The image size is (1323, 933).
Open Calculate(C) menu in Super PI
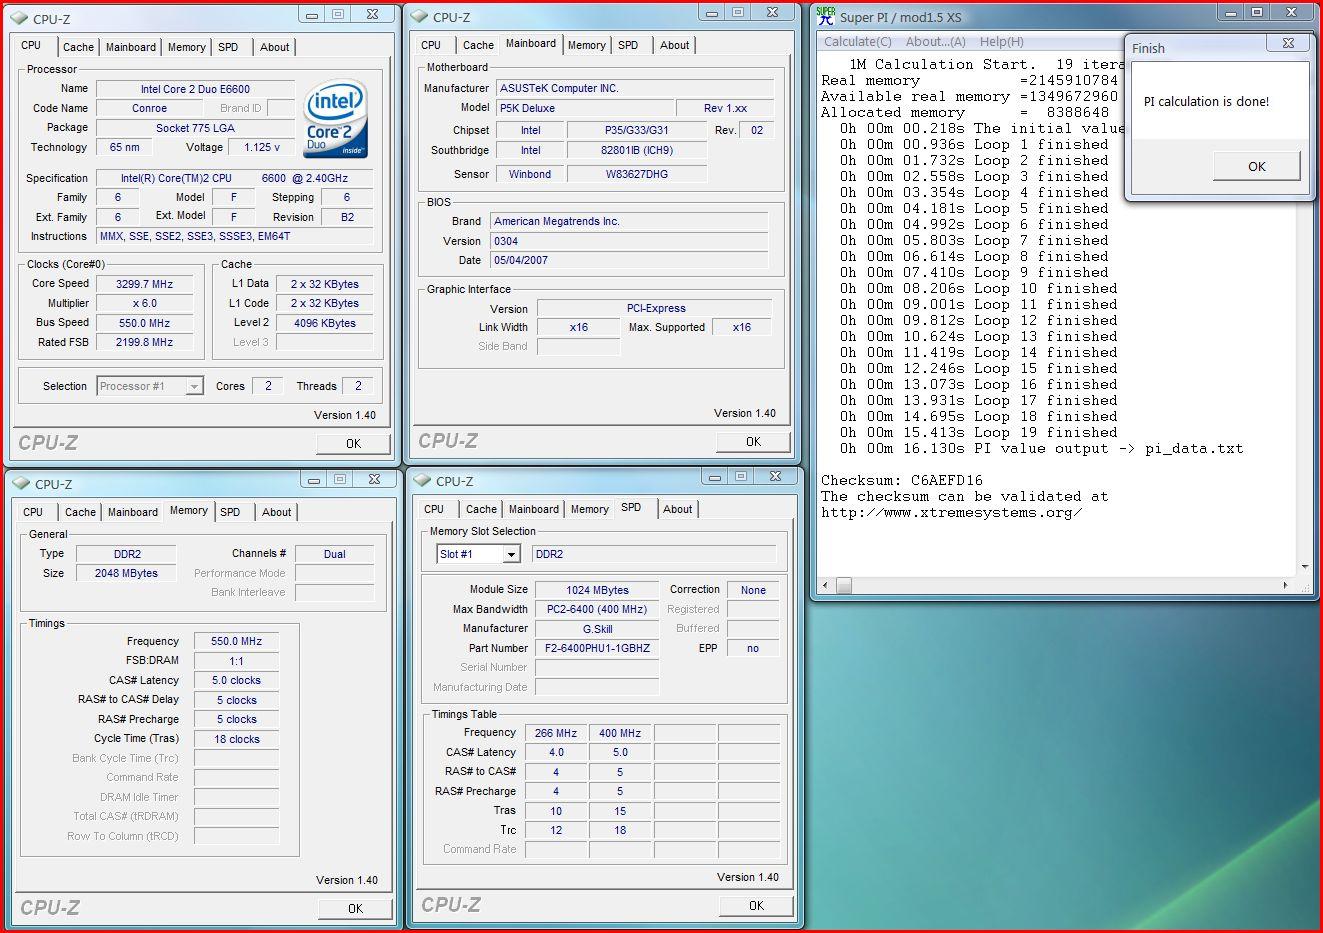(857, 42)
